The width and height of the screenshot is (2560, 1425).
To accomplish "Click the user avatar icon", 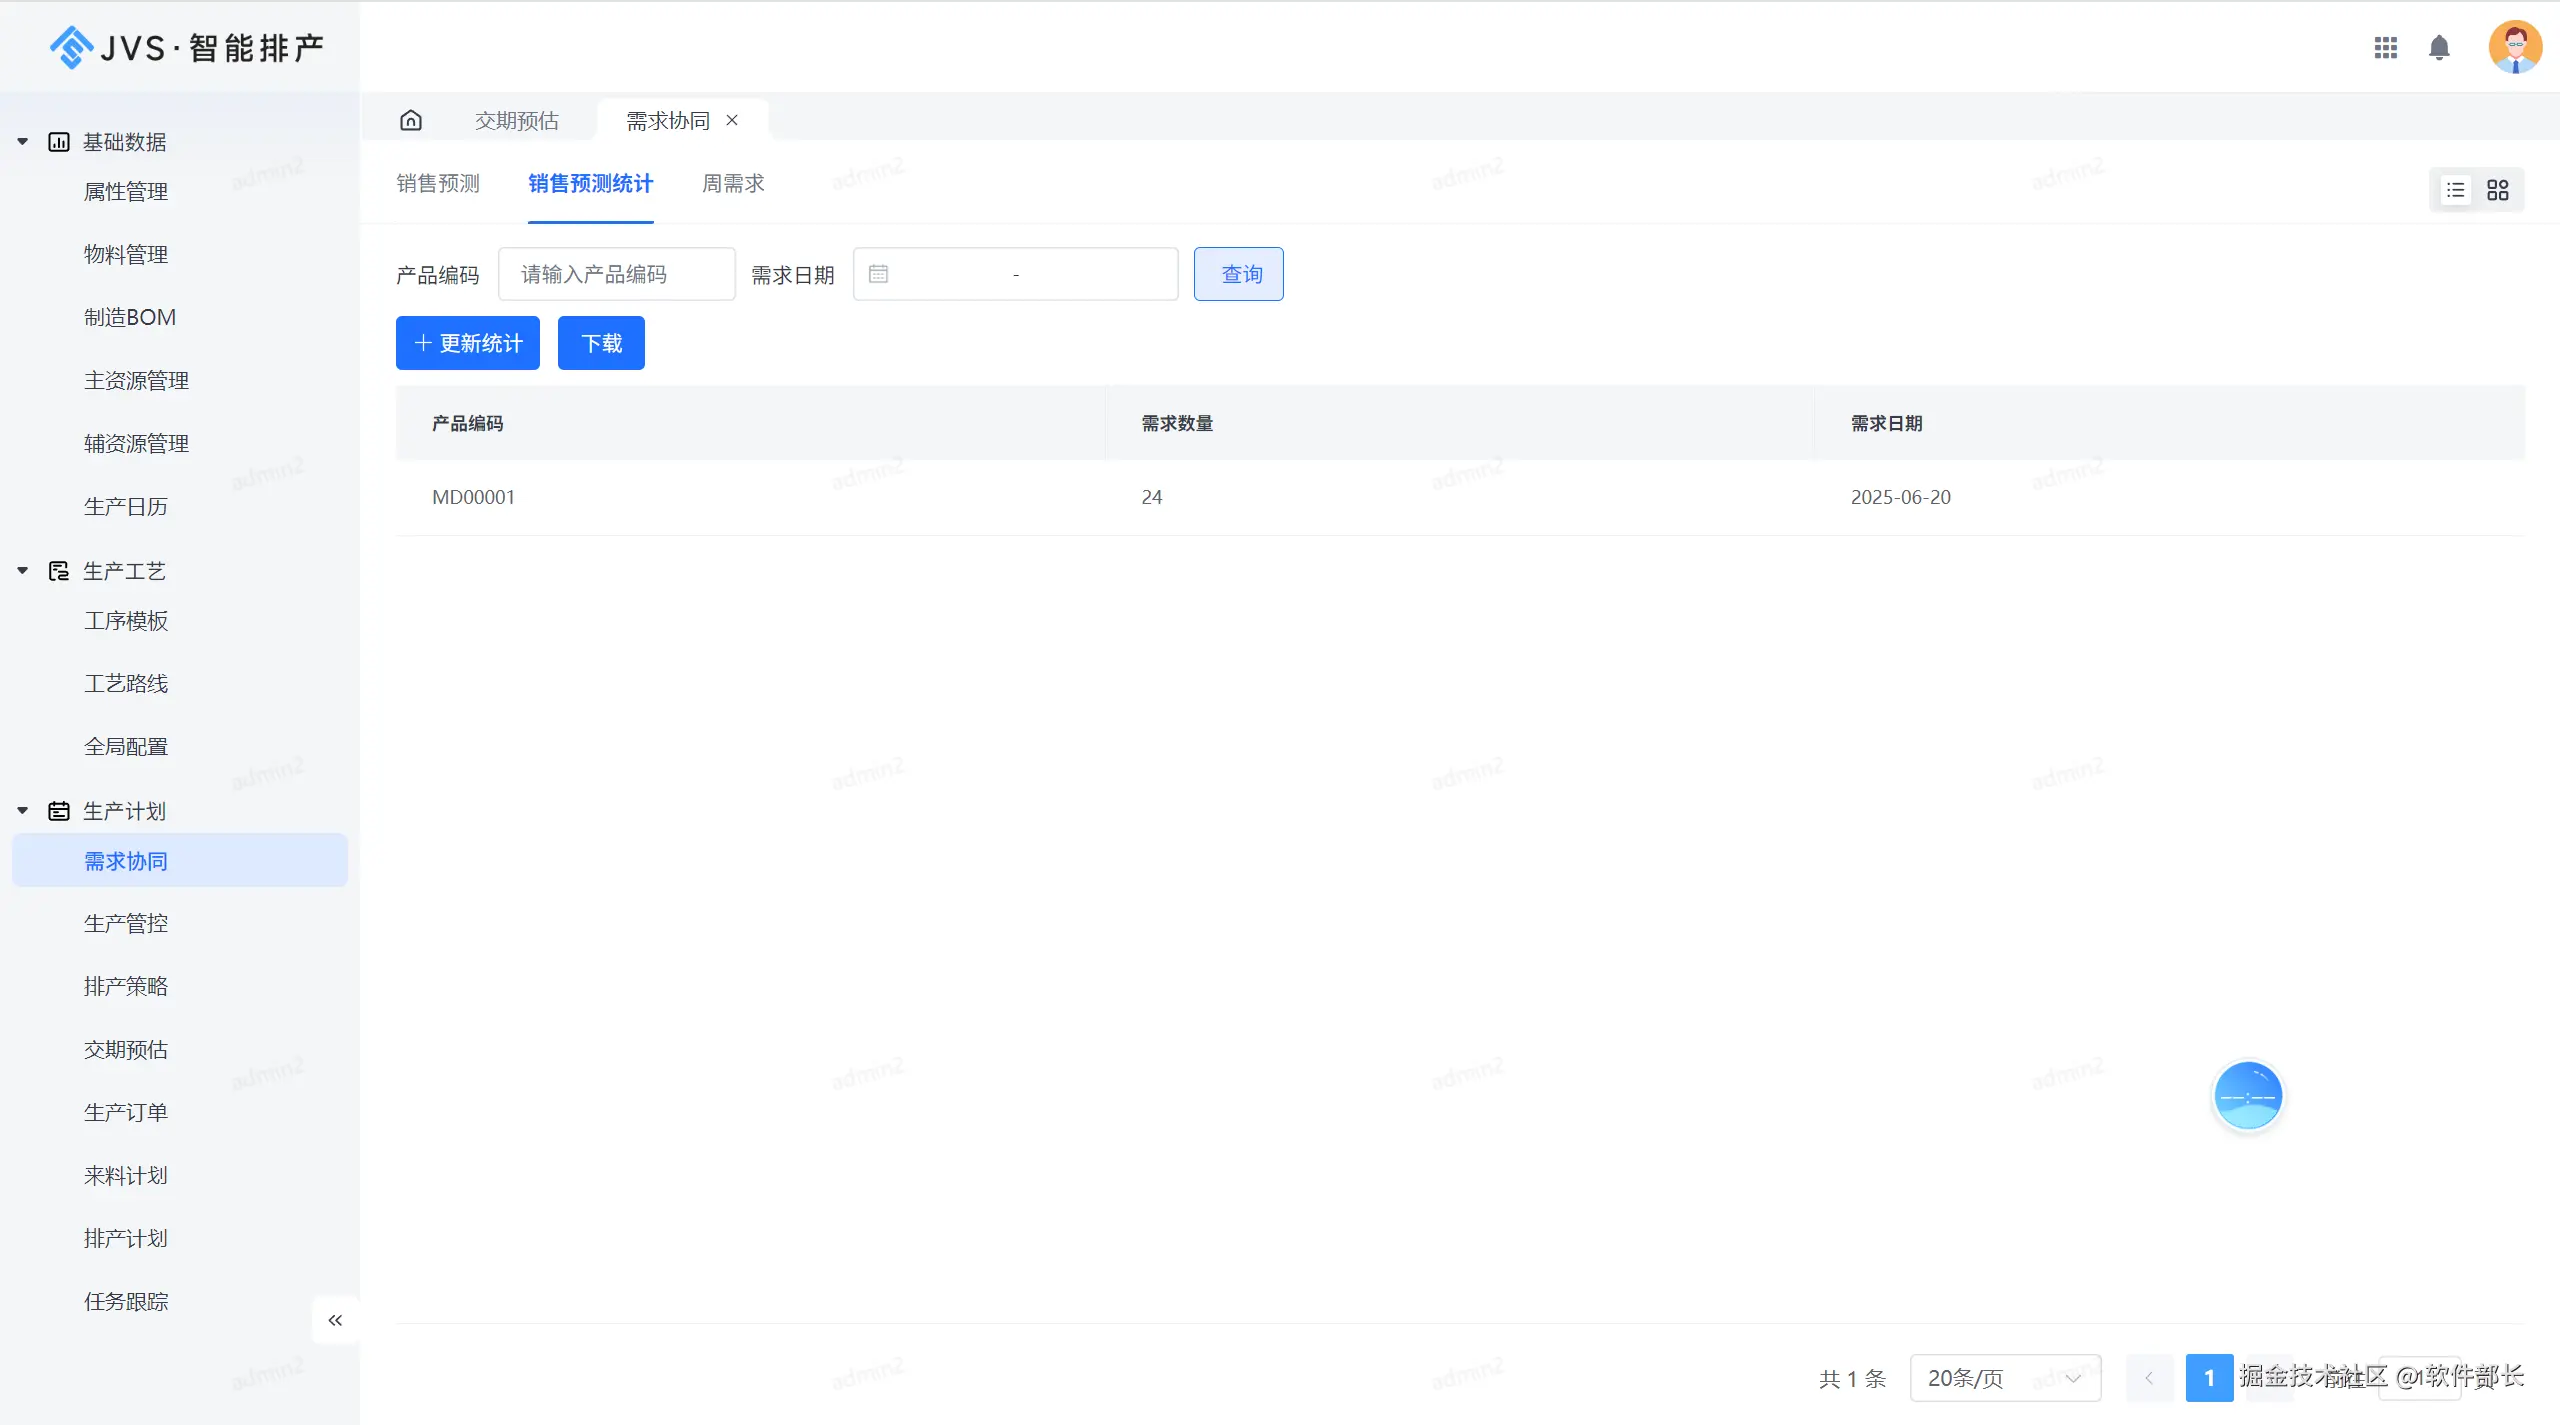I will tap(2514, 47).
